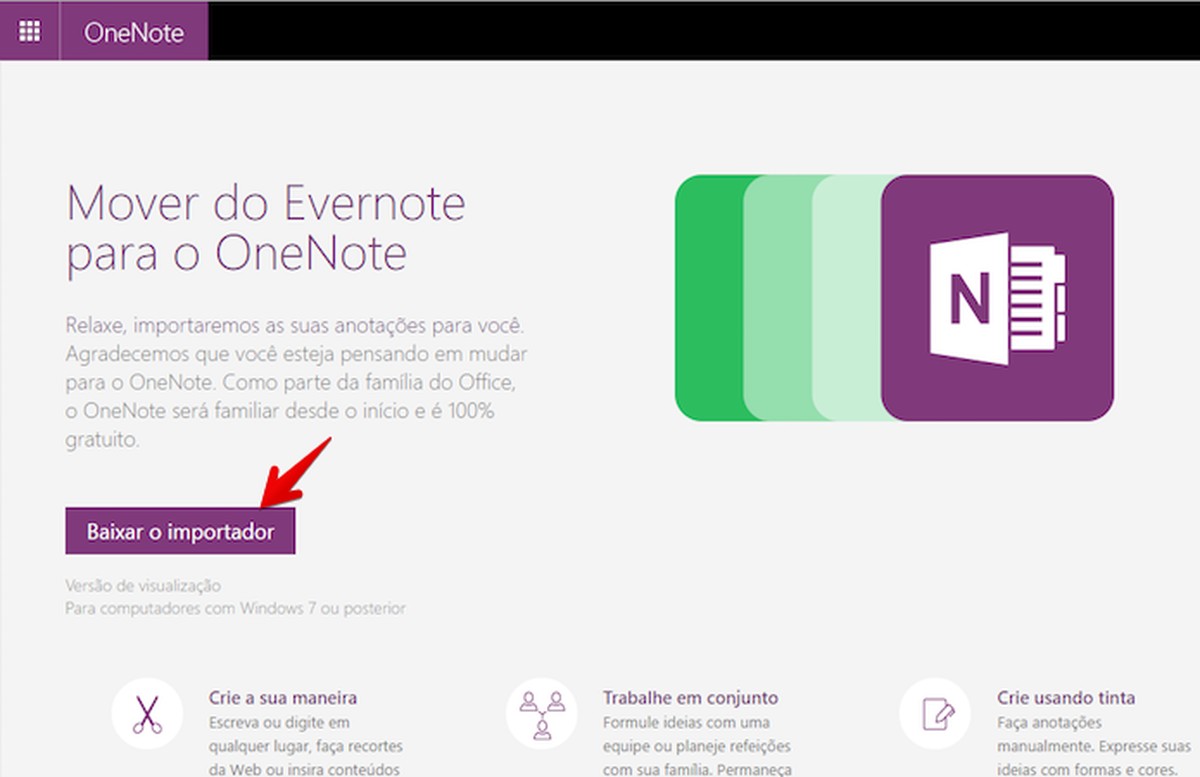Click the Relaxe, importaremos paragraph
1200x777 pixels.
[x=297, y=383]
